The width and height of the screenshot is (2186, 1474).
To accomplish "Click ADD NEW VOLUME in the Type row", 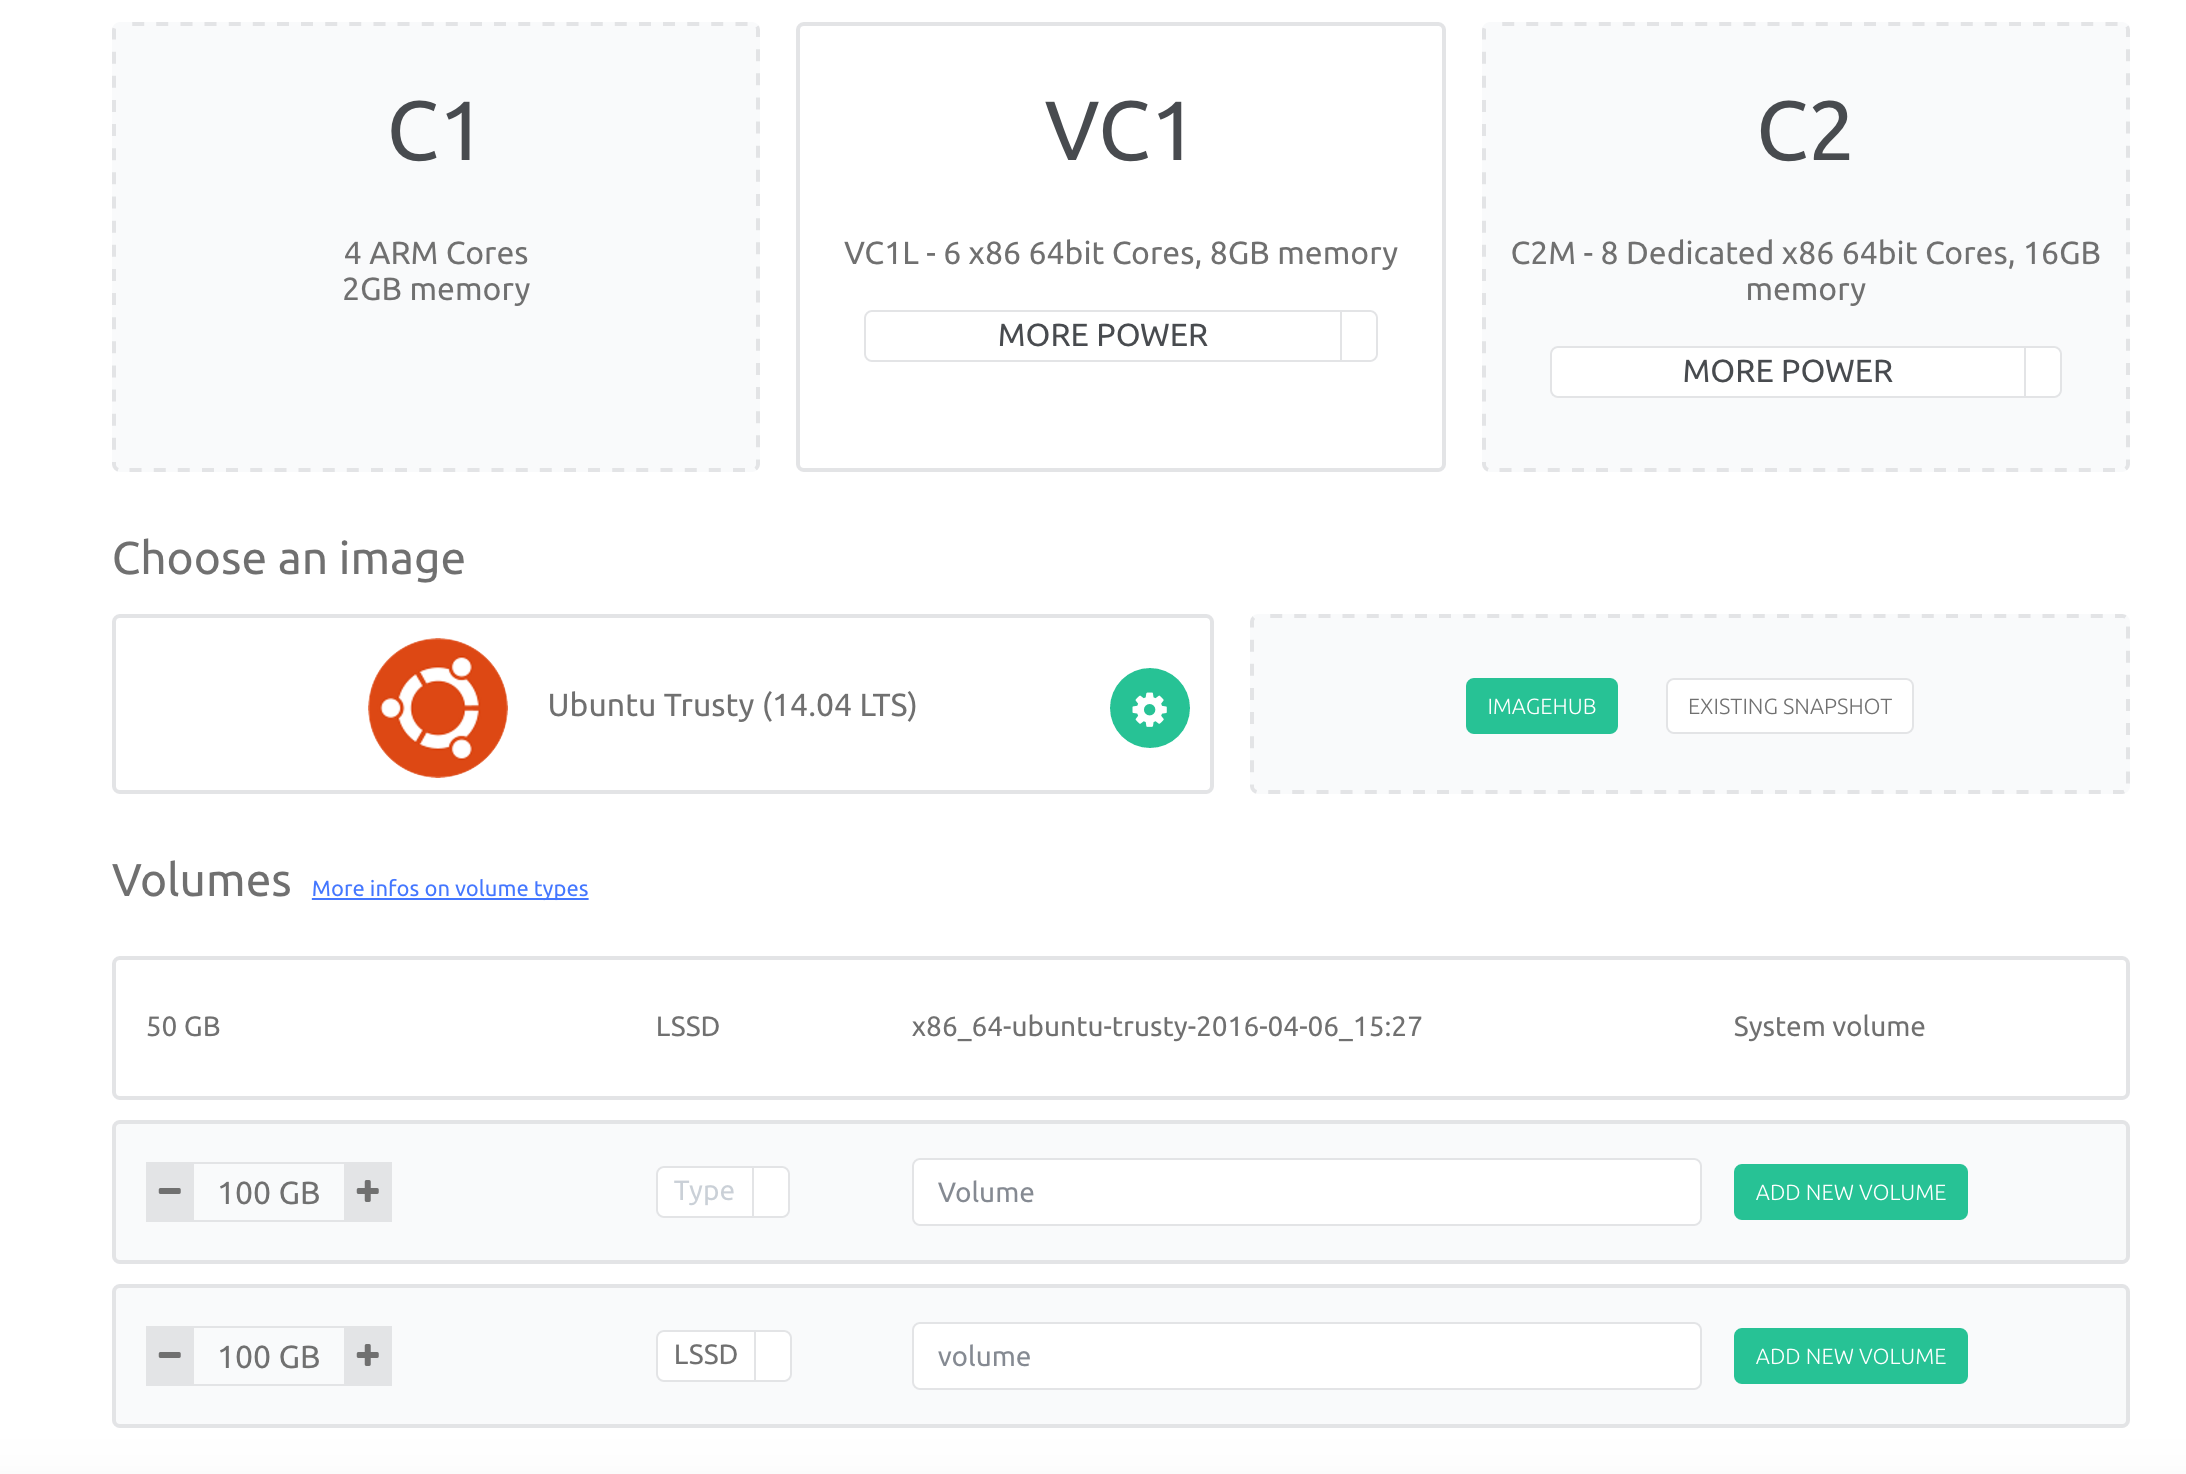I will click(1850, 1192).
